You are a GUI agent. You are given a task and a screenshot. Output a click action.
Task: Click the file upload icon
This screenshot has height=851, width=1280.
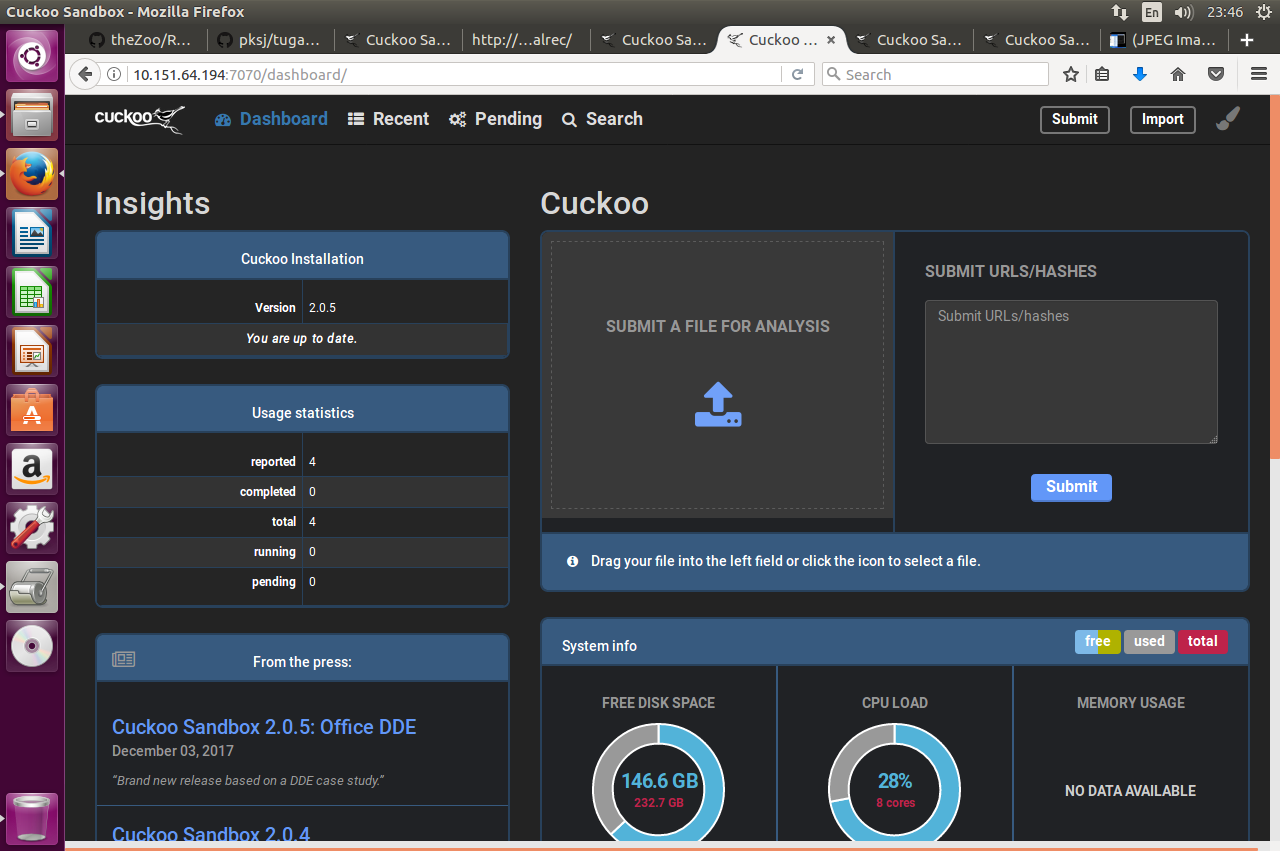click(717, 405)
